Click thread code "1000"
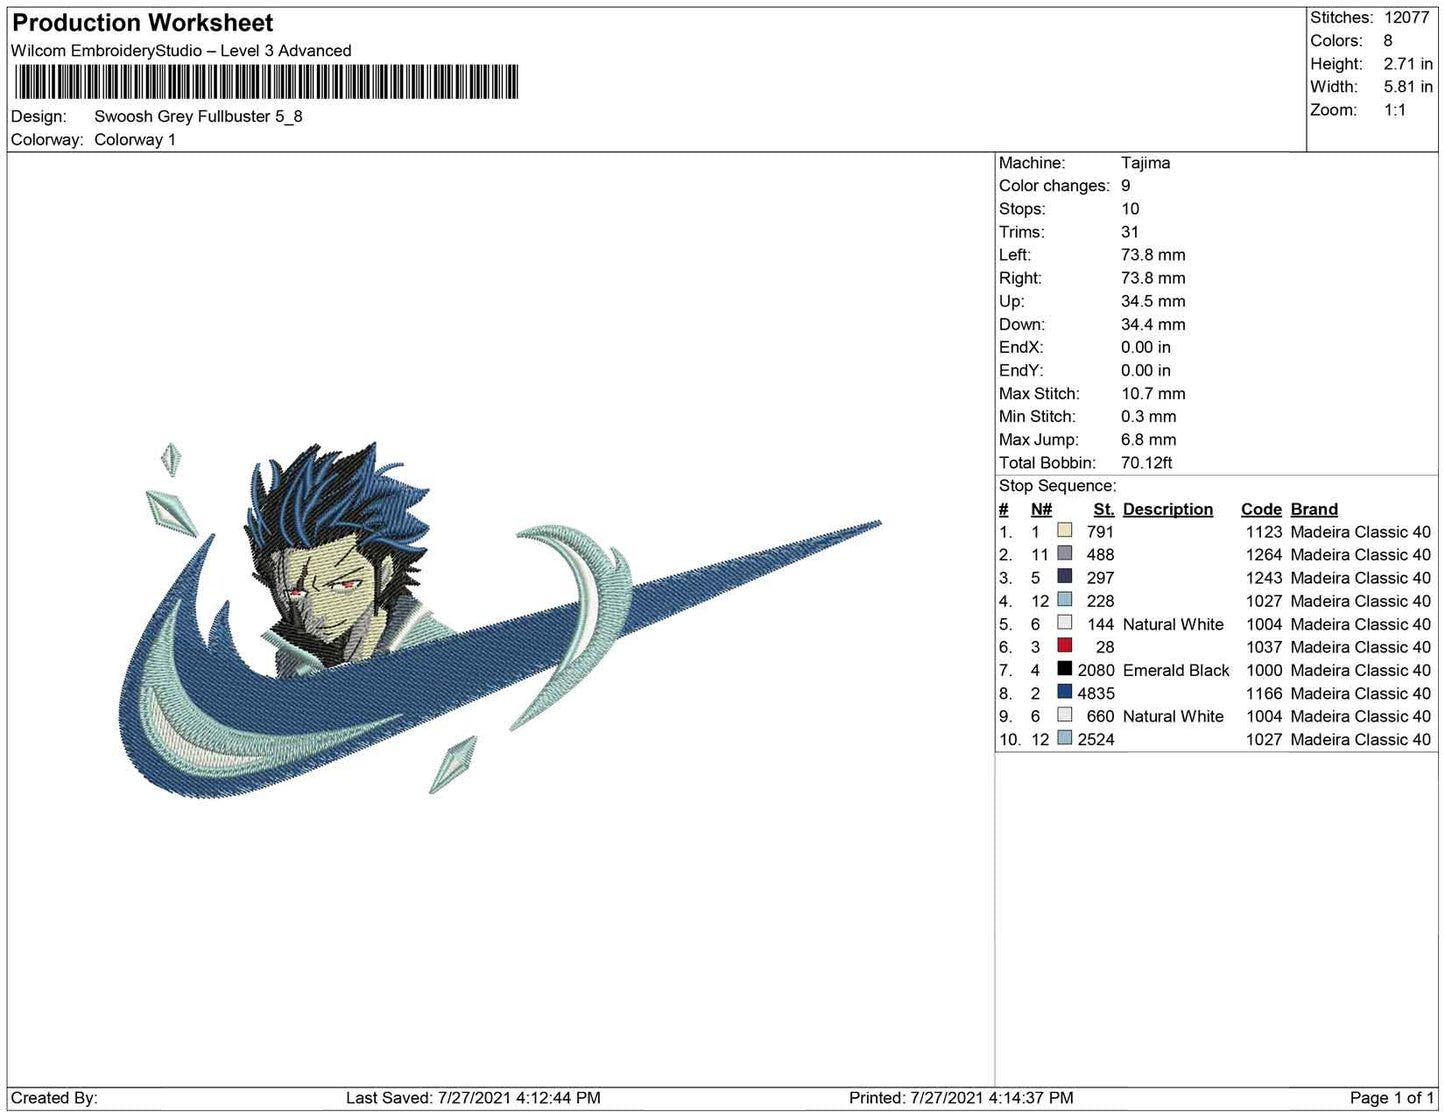The image size is (1445, 1112). [x=1264, y=670]
